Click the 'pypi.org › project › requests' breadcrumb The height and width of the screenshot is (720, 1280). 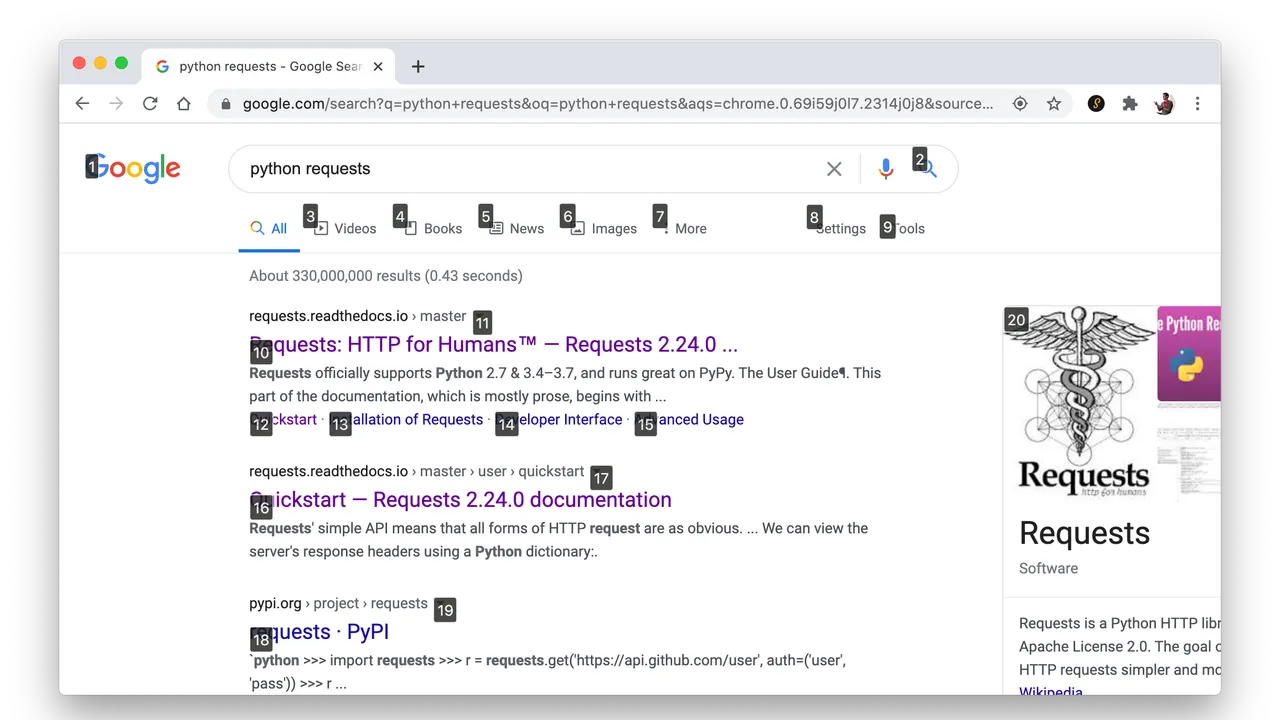pyautogui.click(x=338, y=603)
